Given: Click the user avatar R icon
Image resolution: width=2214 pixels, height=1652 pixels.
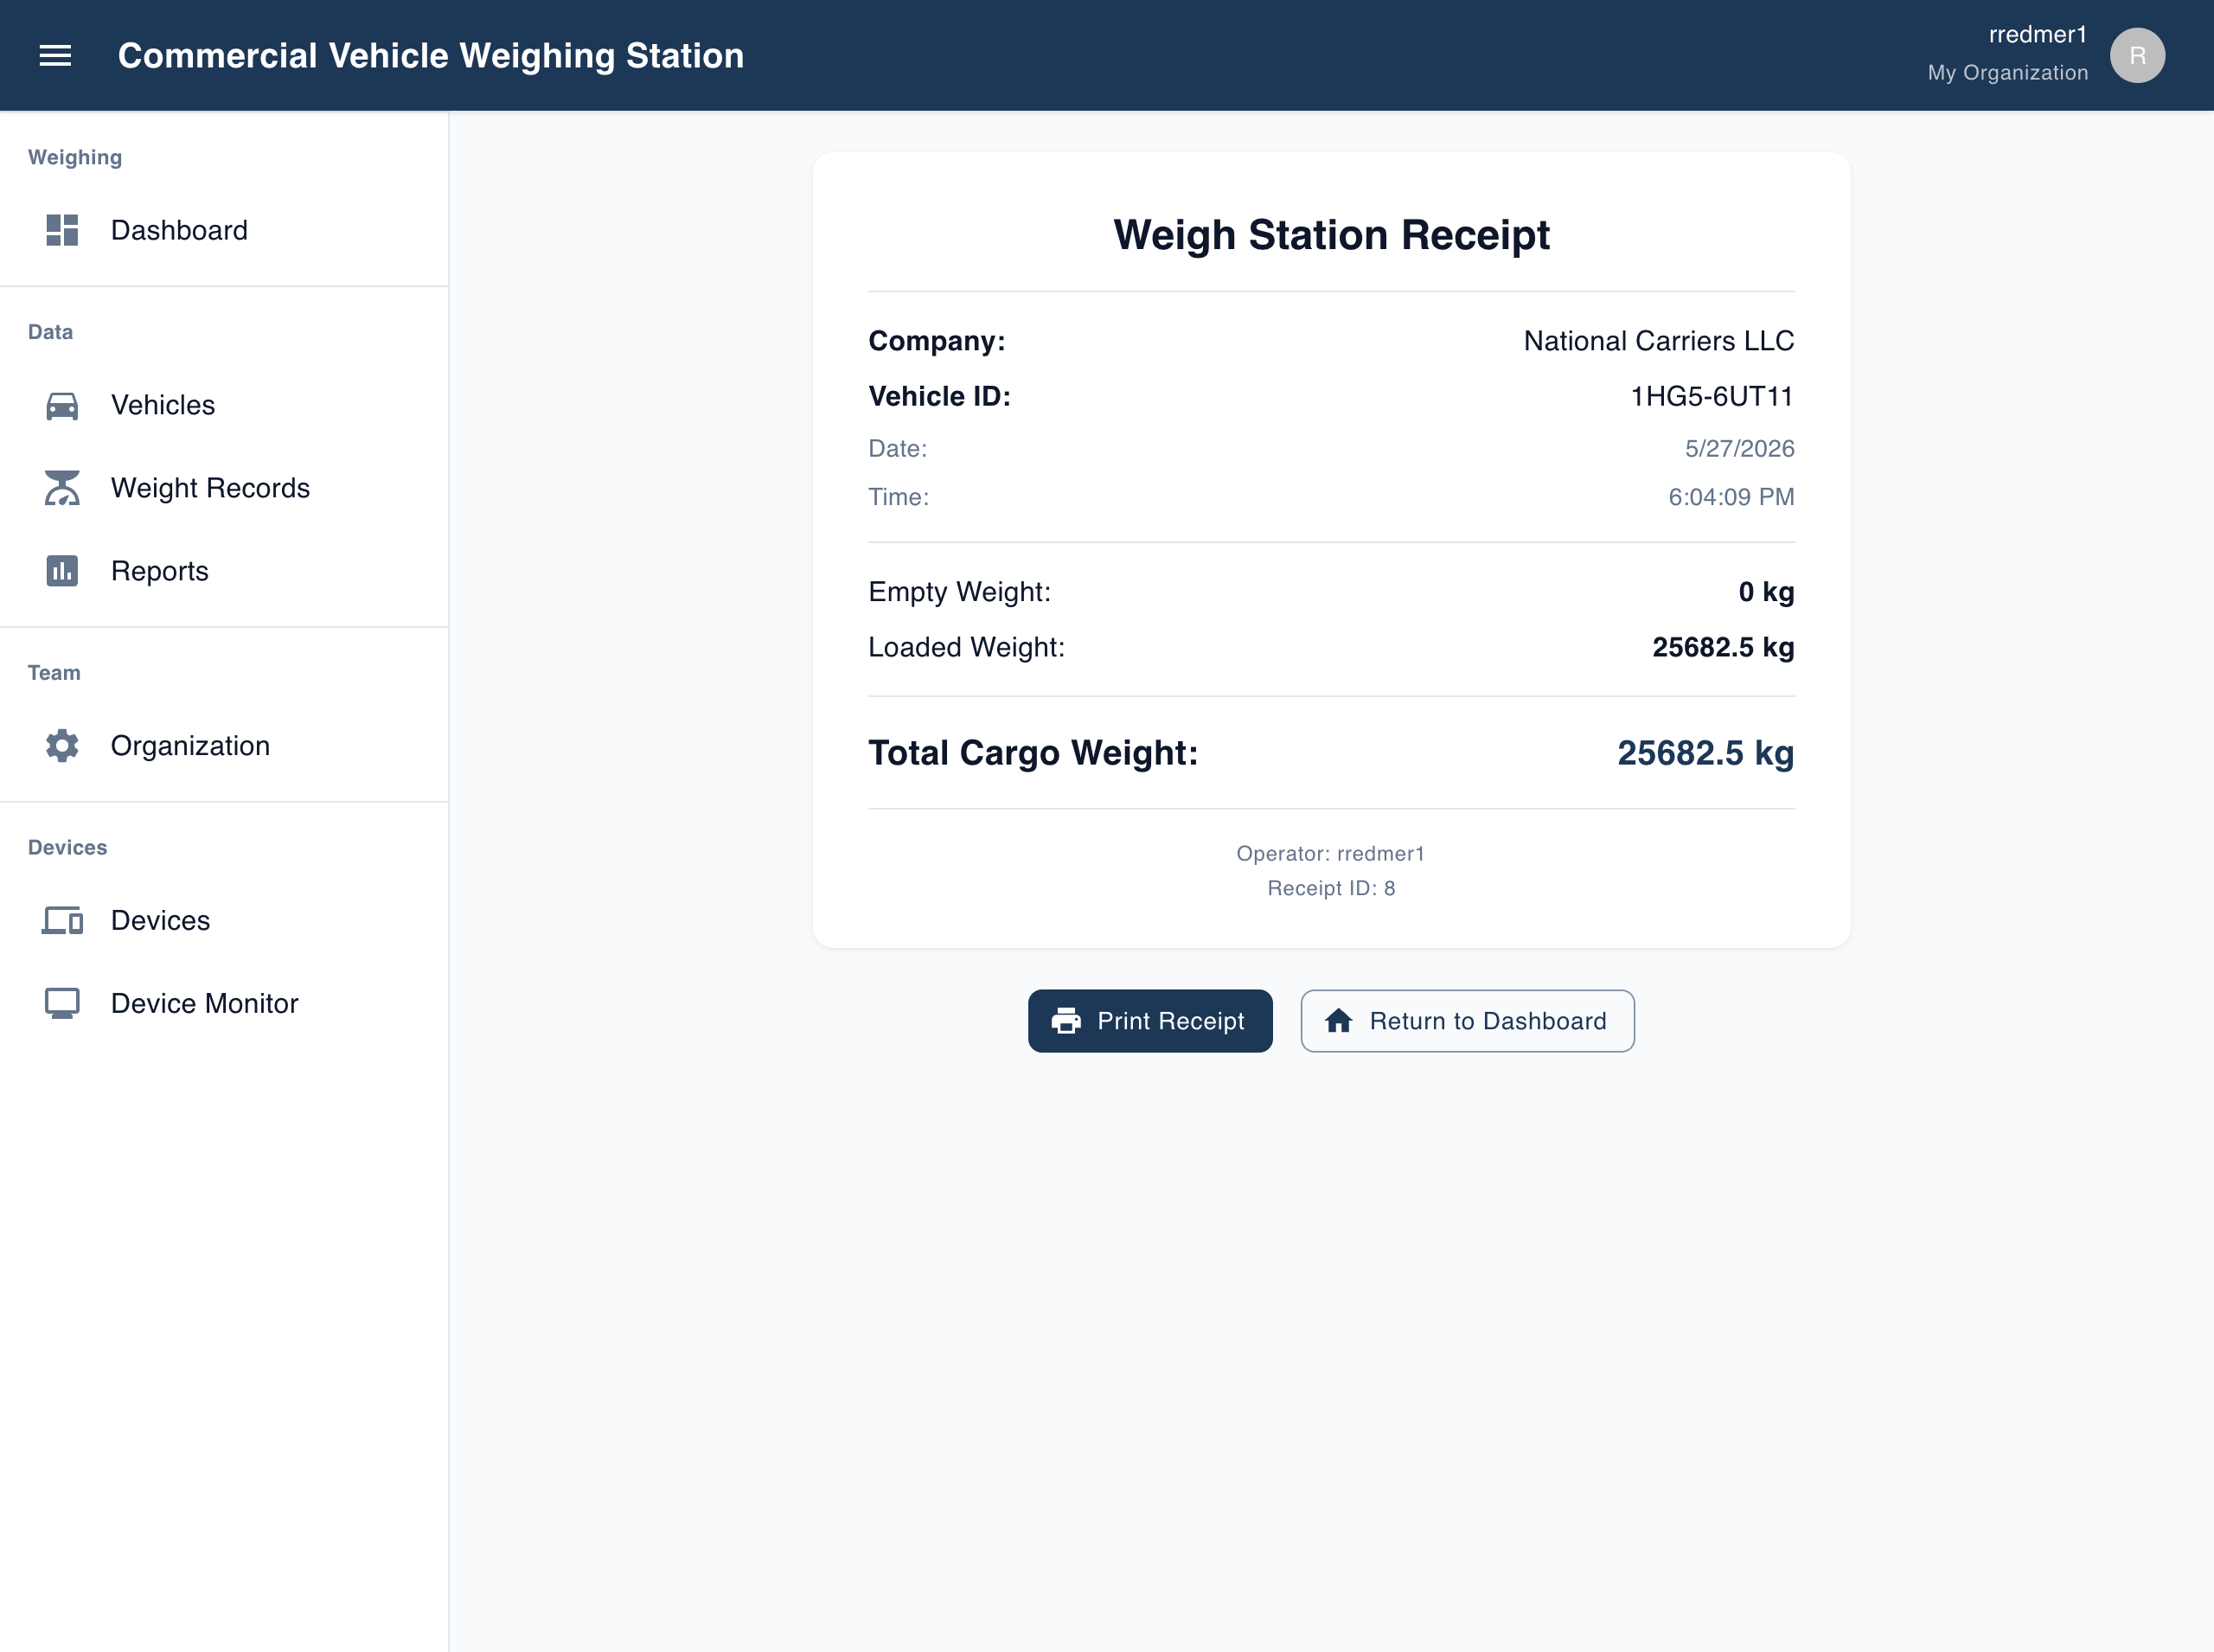Looking at the screenshot, I should click(x=2137, y=55).
